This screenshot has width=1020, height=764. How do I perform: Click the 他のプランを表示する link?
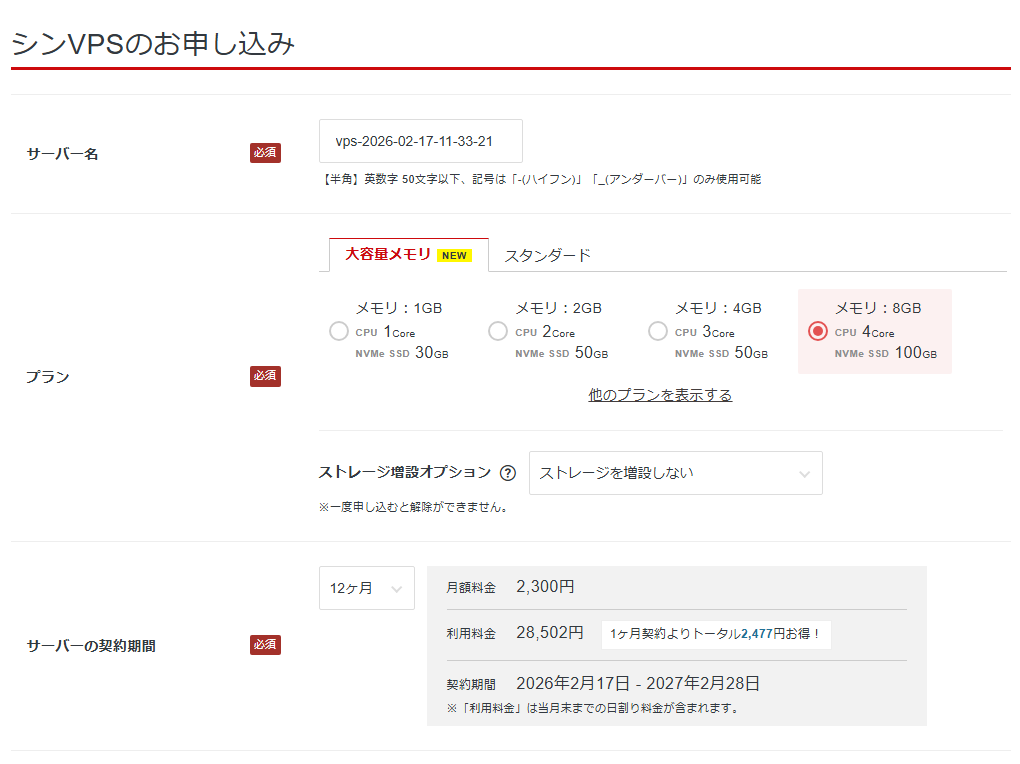660,395
